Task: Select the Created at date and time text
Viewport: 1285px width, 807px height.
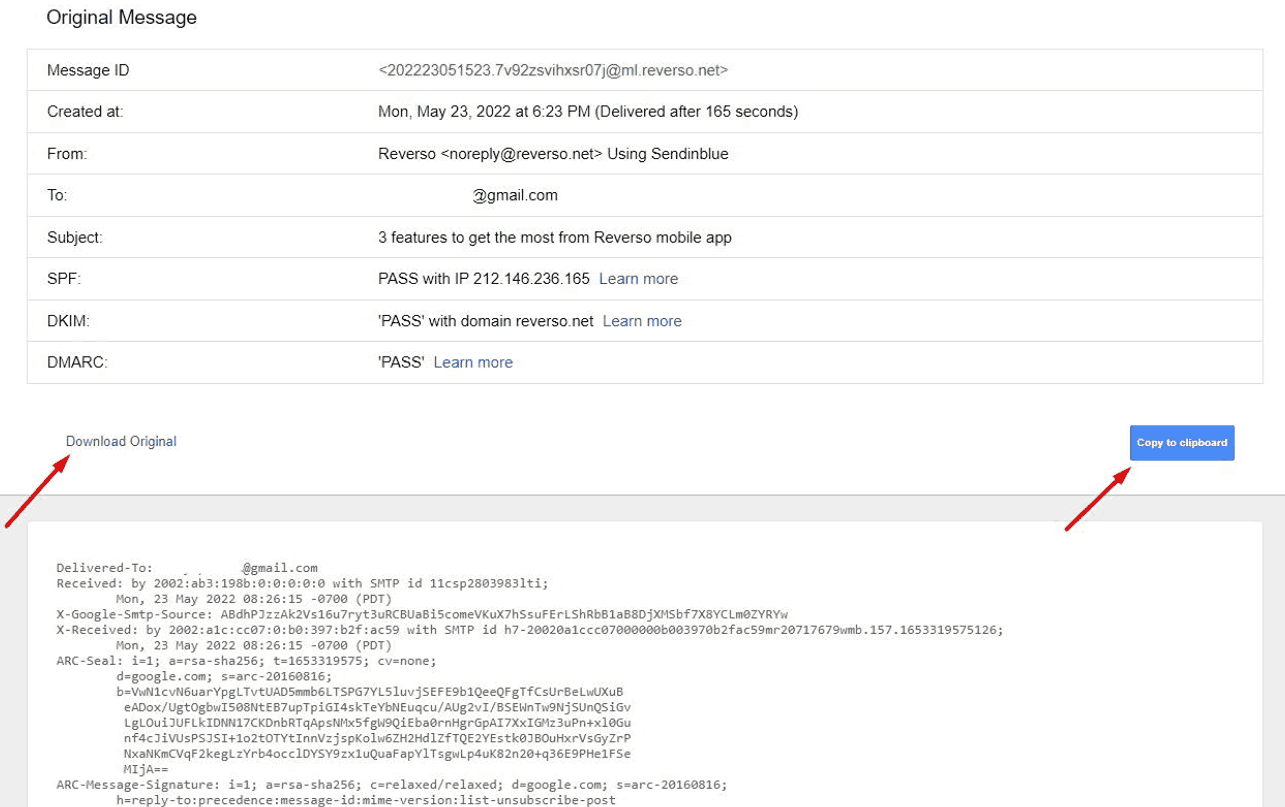Action: click(588, 112)
